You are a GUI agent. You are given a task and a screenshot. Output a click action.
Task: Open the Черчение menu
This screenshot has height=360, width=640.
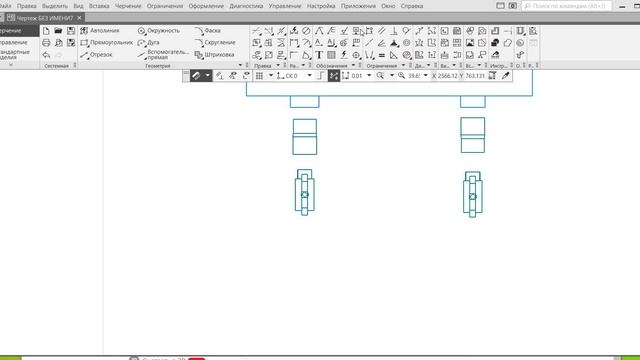128,6
